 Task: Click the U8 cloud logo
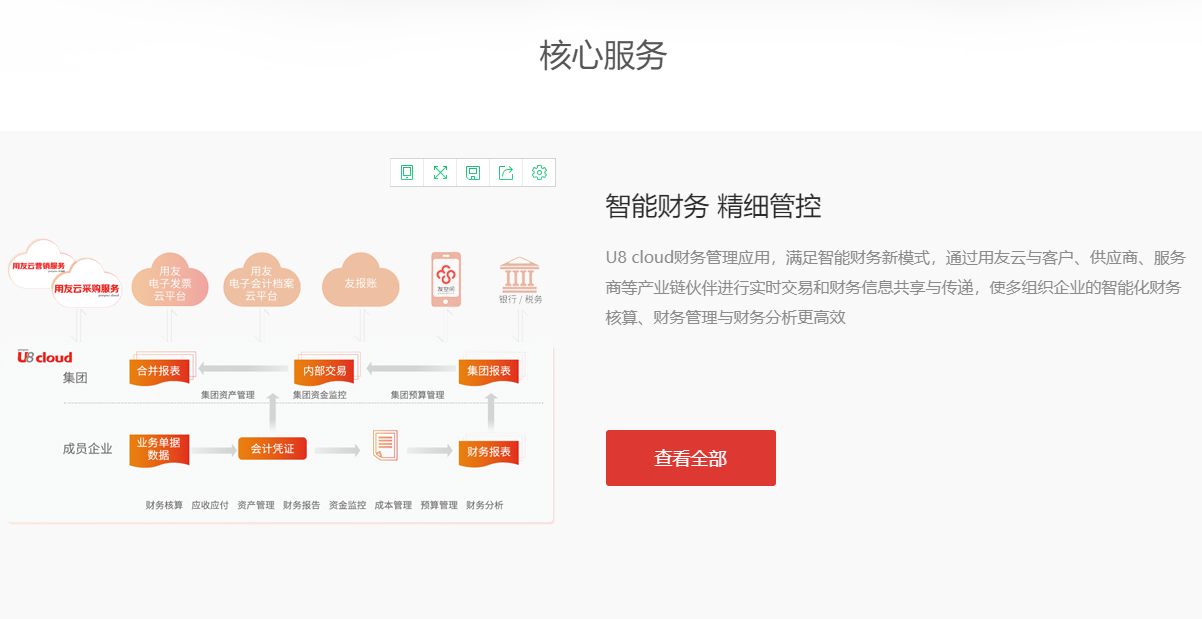tap(45, 357)
